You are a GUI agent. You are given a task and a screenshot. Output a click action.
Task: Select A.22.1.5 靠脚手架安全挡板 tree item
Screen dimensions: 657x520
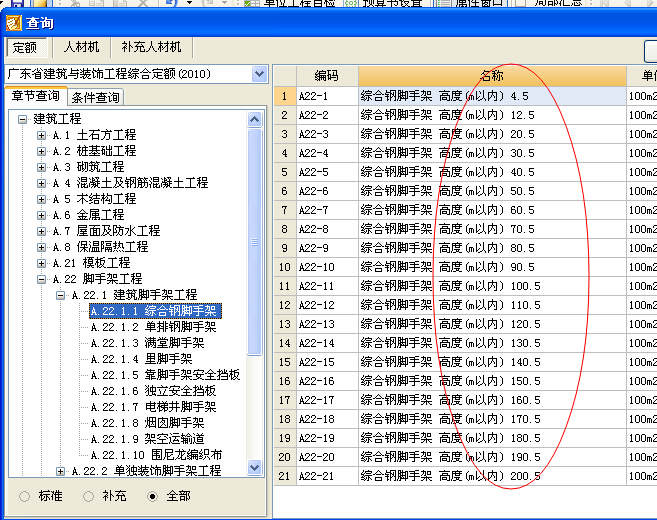[165, 375]
